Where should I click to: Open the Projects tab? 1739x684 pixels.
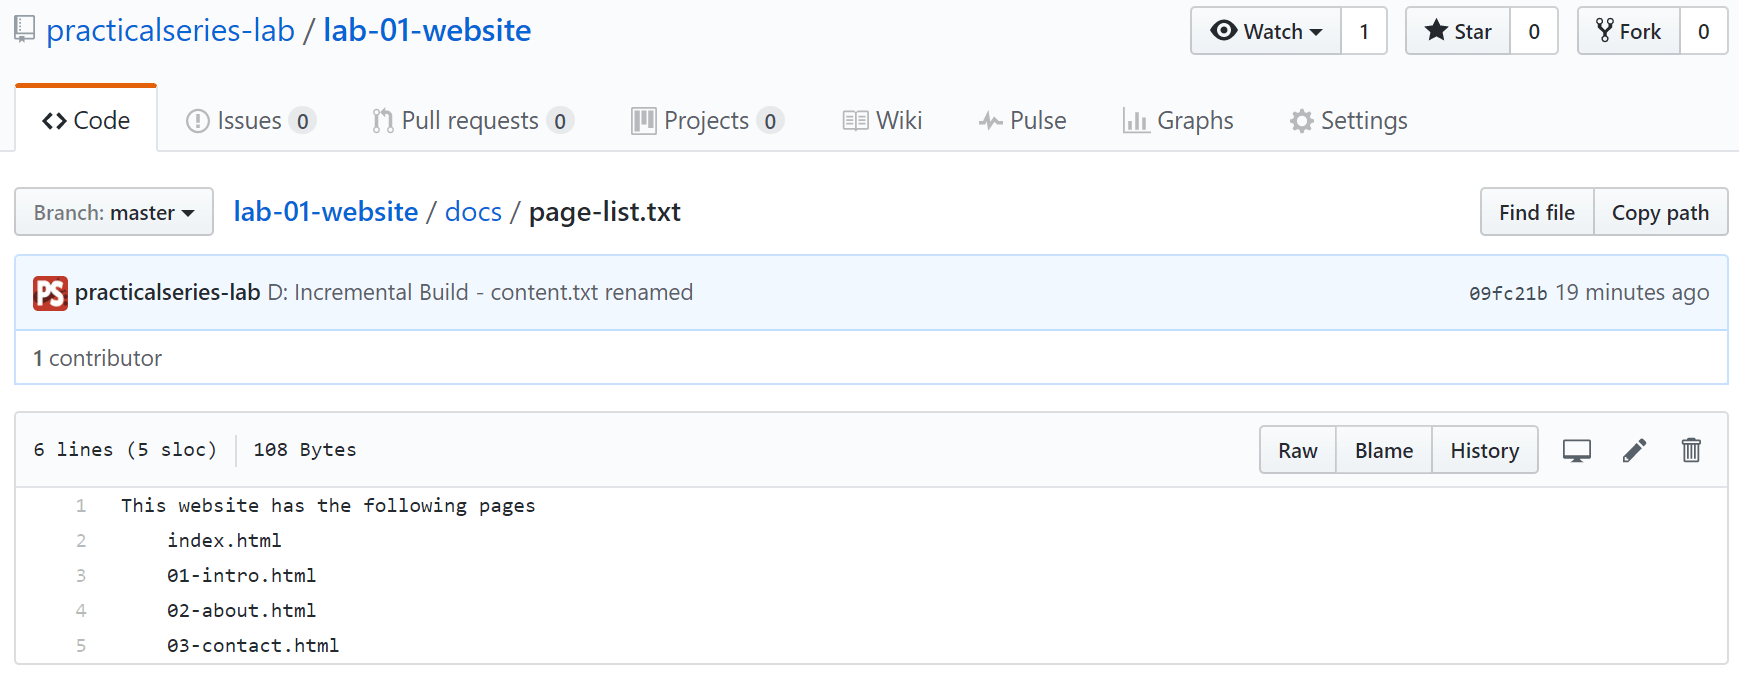click(x=707, y=121)
